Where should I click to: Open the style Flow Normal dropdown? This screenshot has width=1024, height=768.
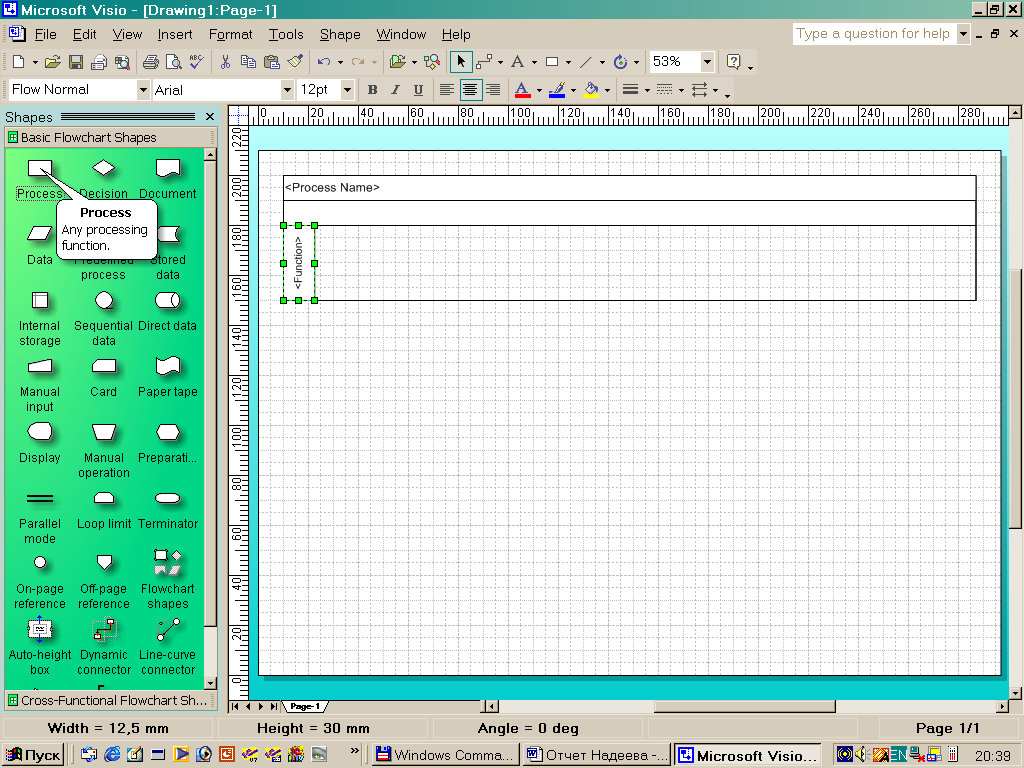pos(143,89)
